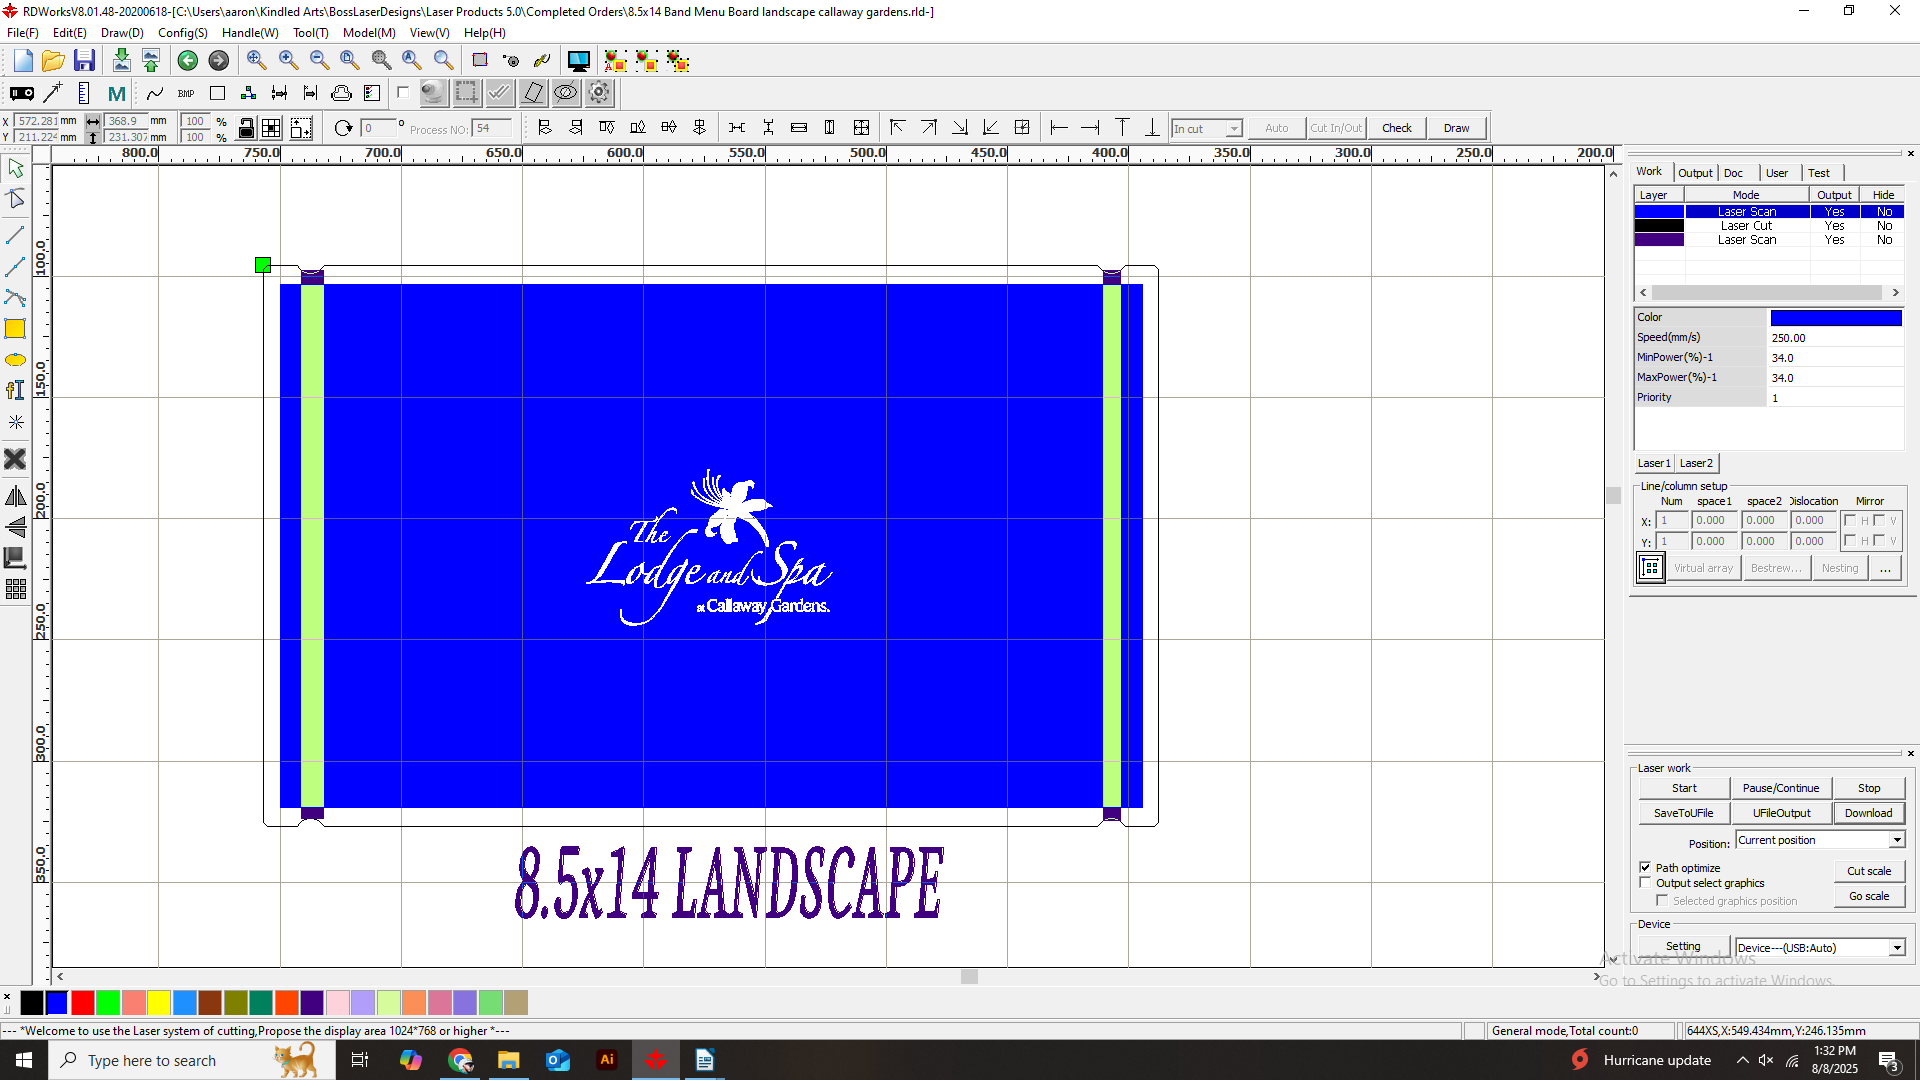Toggle Y row mirror H checkbox
This screenshot has width=1920, height=1080.
click(1851, 541)
